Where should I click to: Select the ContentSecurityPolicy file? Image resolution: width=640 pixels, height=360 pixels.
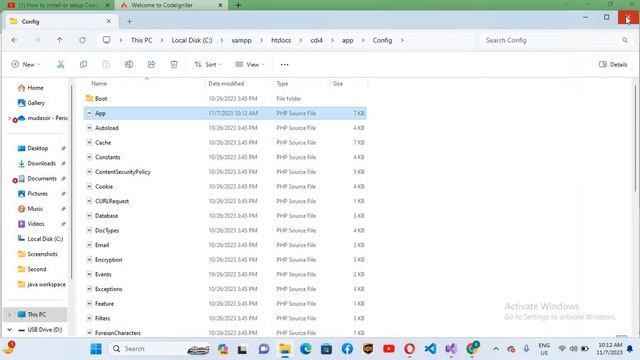225,172
